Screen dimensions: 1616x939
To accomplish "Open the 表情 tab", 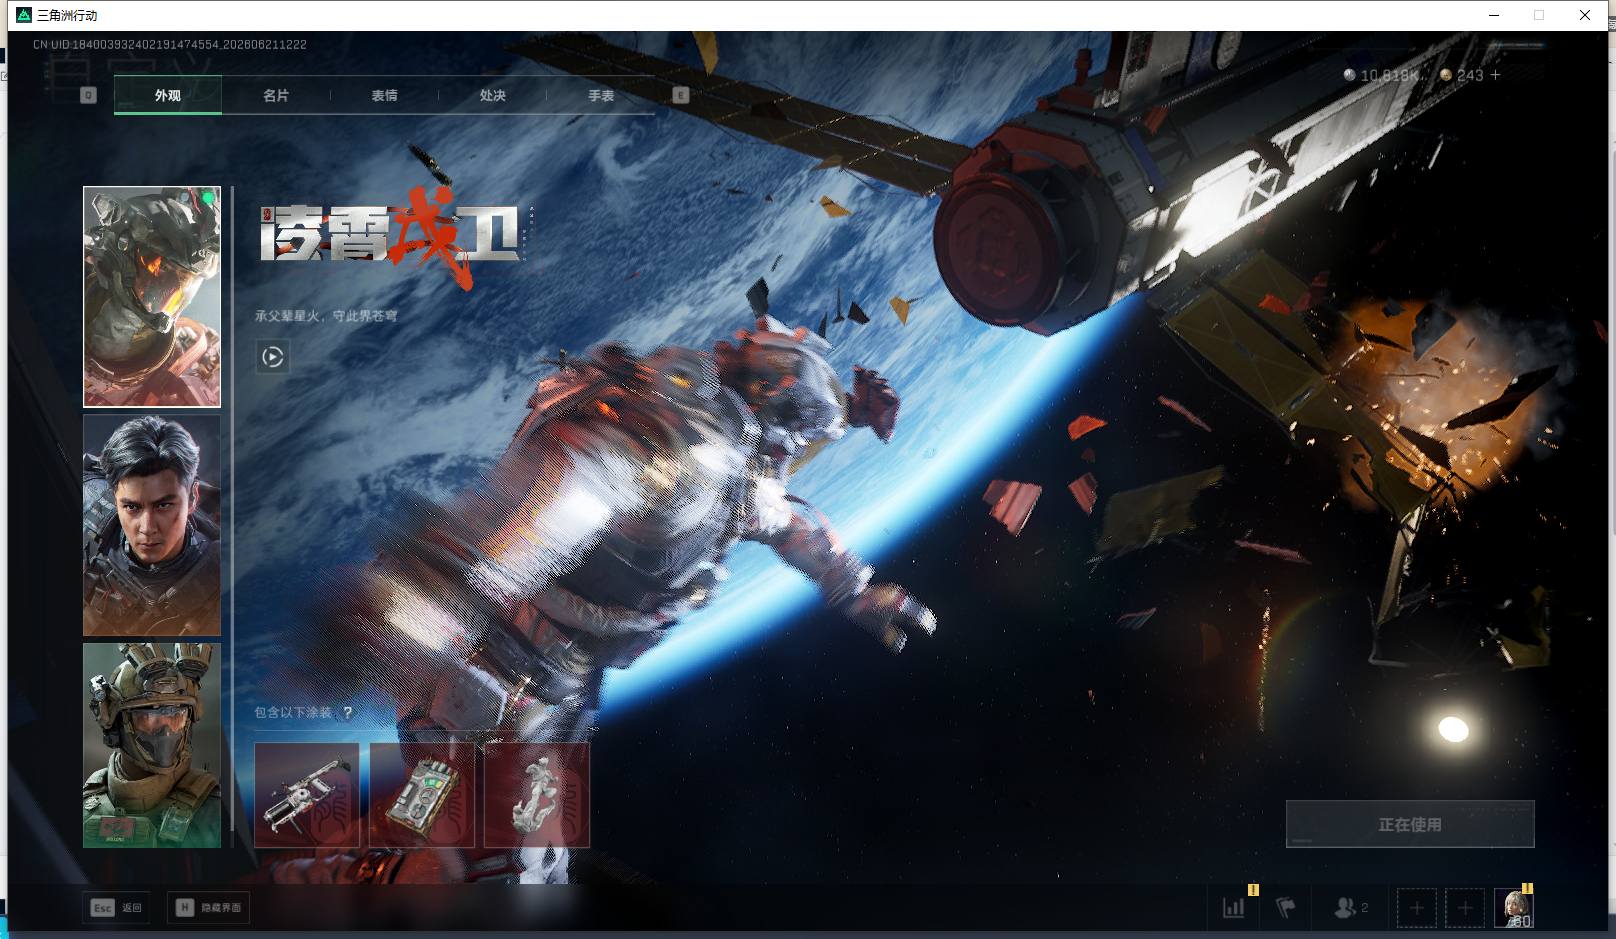I will pos(384,95).
